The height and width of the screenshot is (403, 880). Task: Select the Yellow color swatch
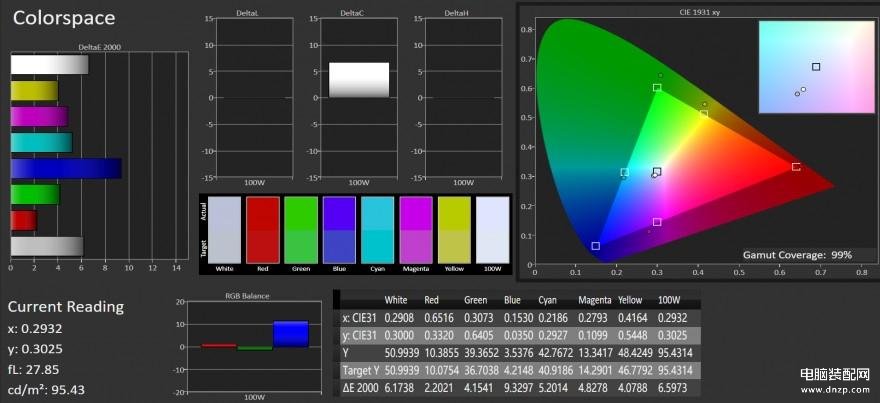454,230
